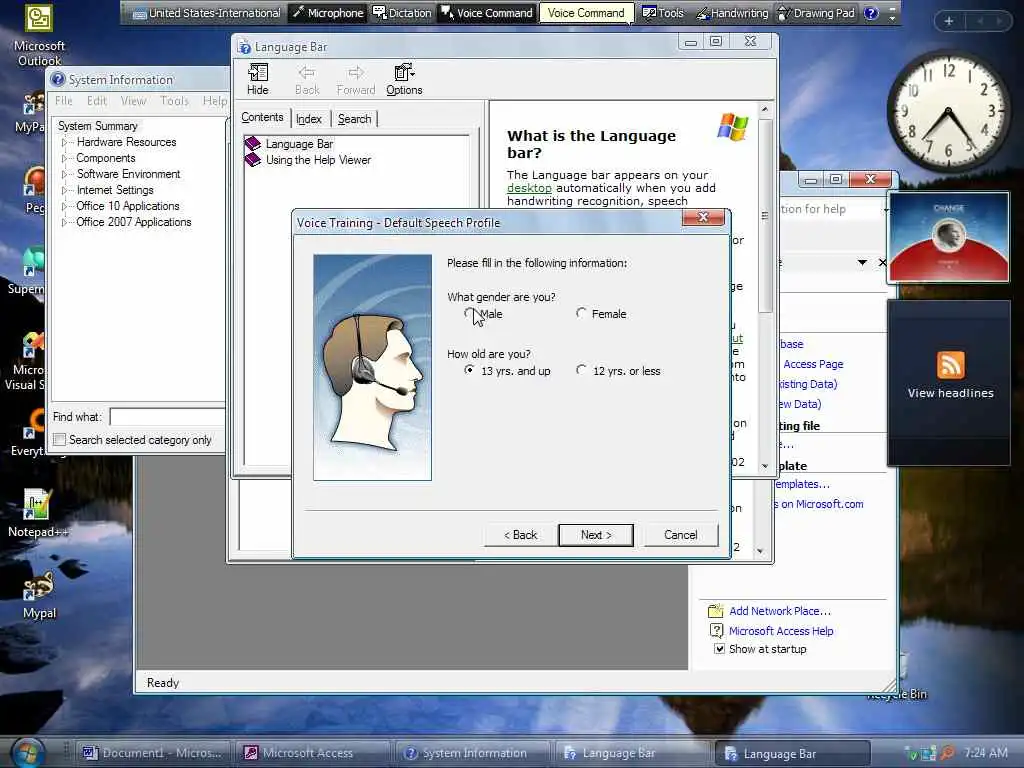This screenshot has width=1024, height=768.
Task: Click the language bar help question icon
Action: coord(871,13)
